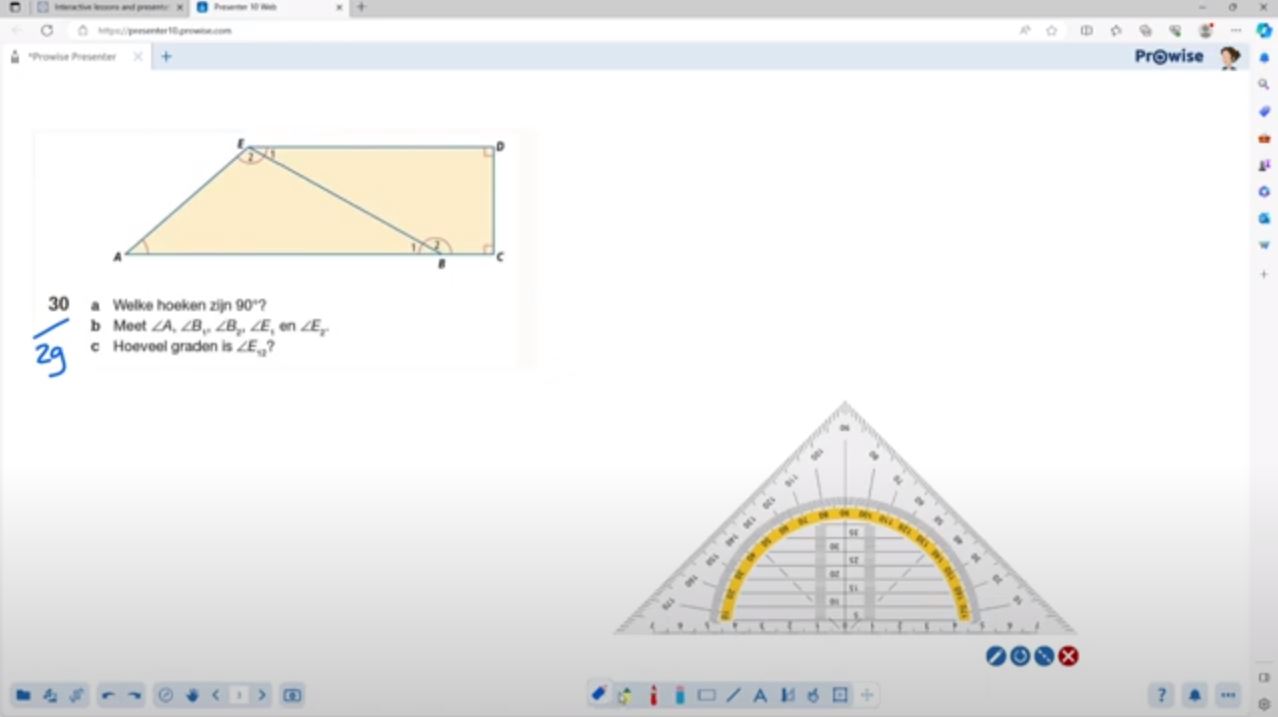Add a new Prowise Presenter tab
1278x717 pixels.
(166, 57)
